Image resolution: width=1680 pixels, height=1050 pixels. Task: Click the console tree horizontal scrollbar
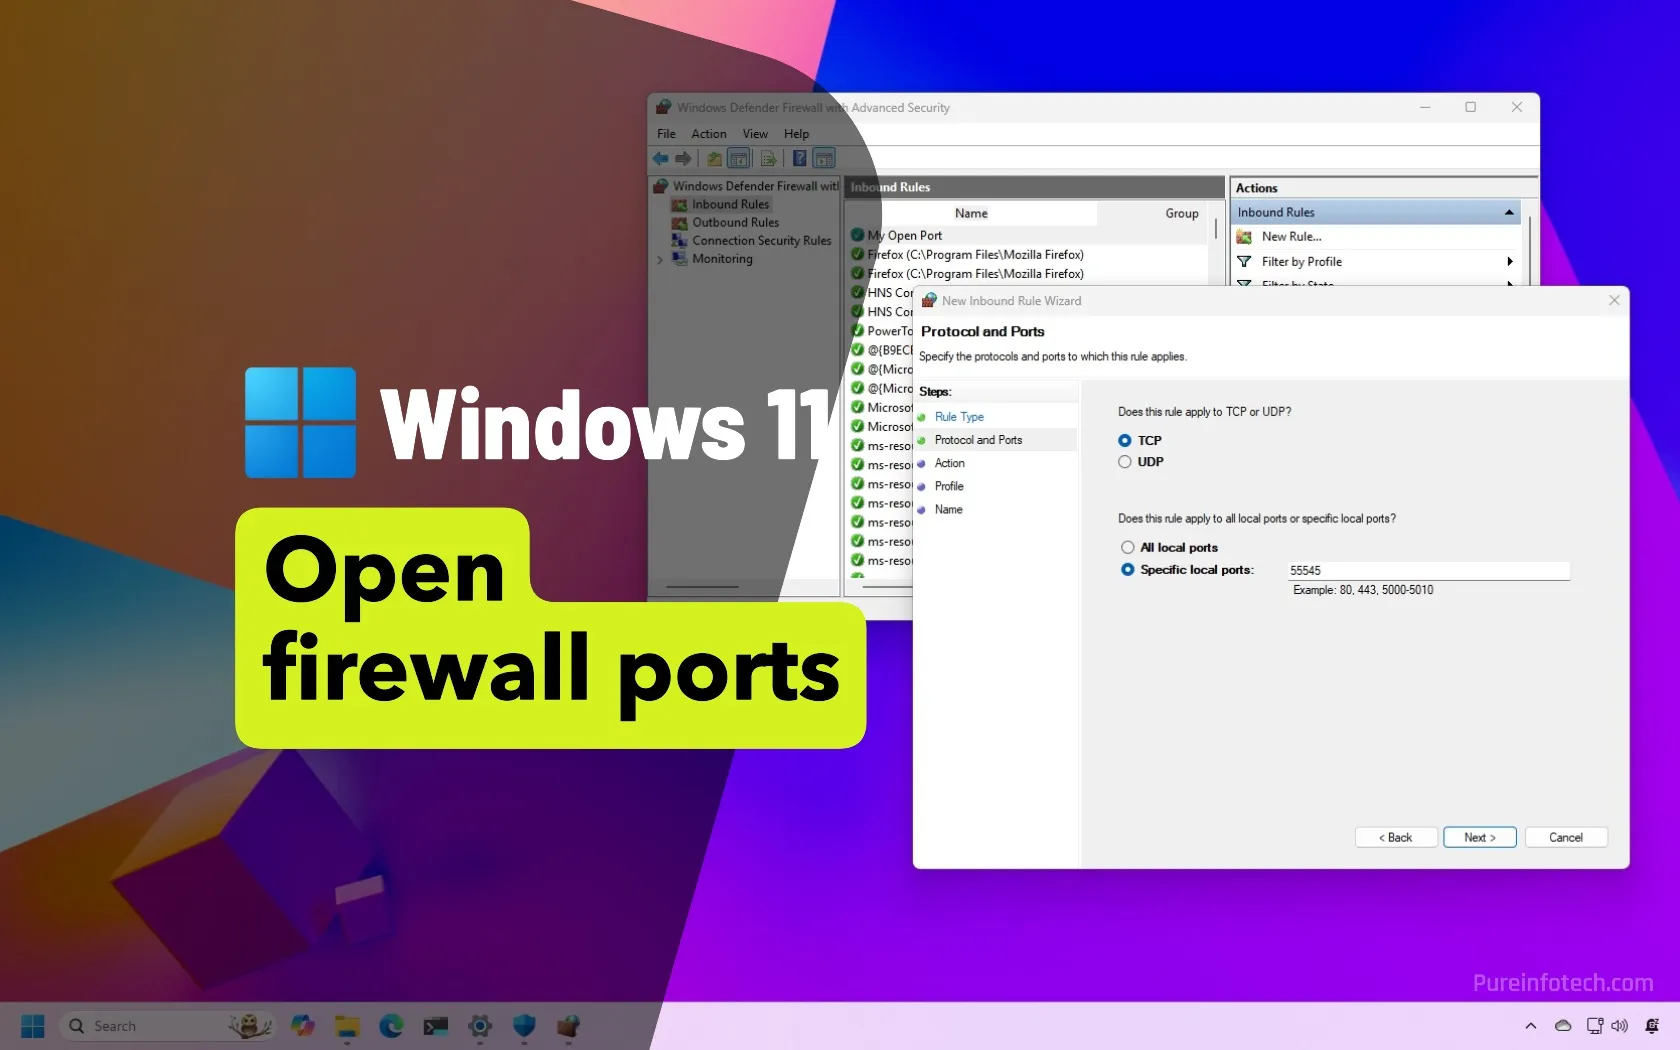click(x=703, y=587)
